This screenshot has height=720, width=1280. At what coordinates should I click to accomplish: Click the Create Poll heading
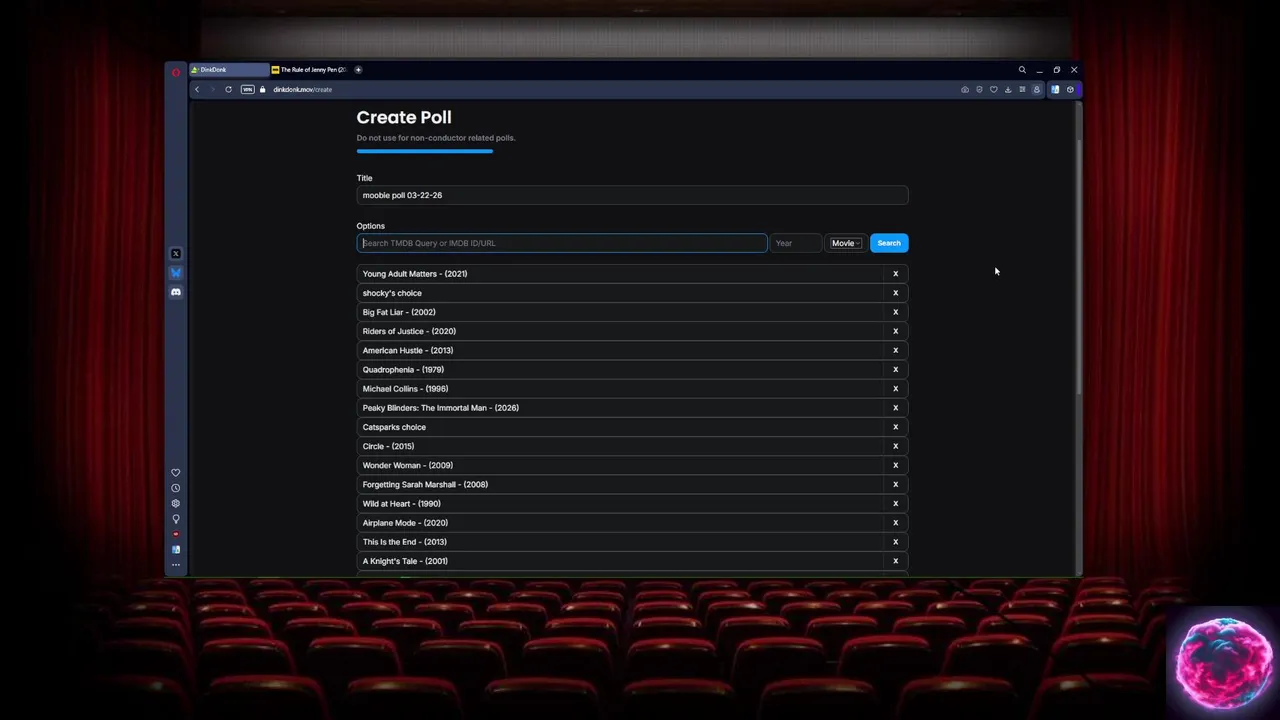click(x=404, y=118)
